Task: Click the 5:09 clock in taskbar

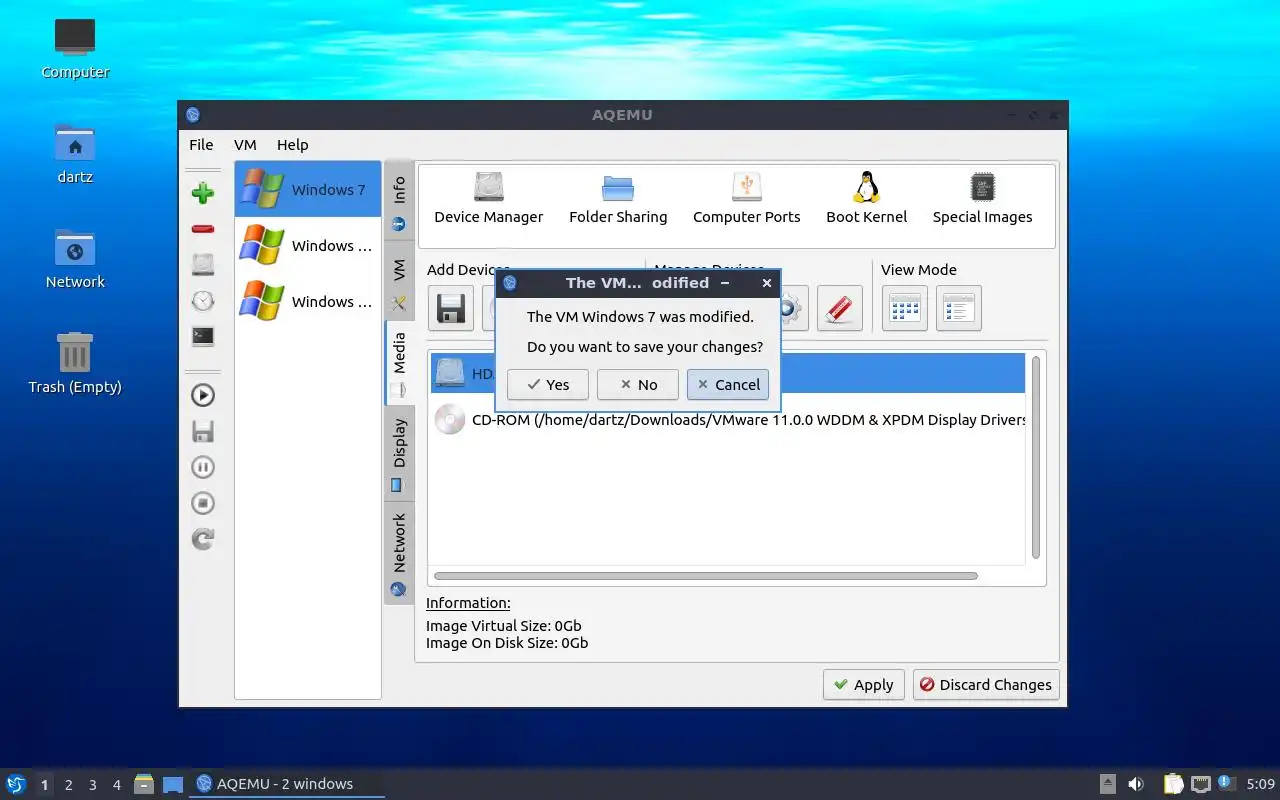Action: coord(1260,784)
